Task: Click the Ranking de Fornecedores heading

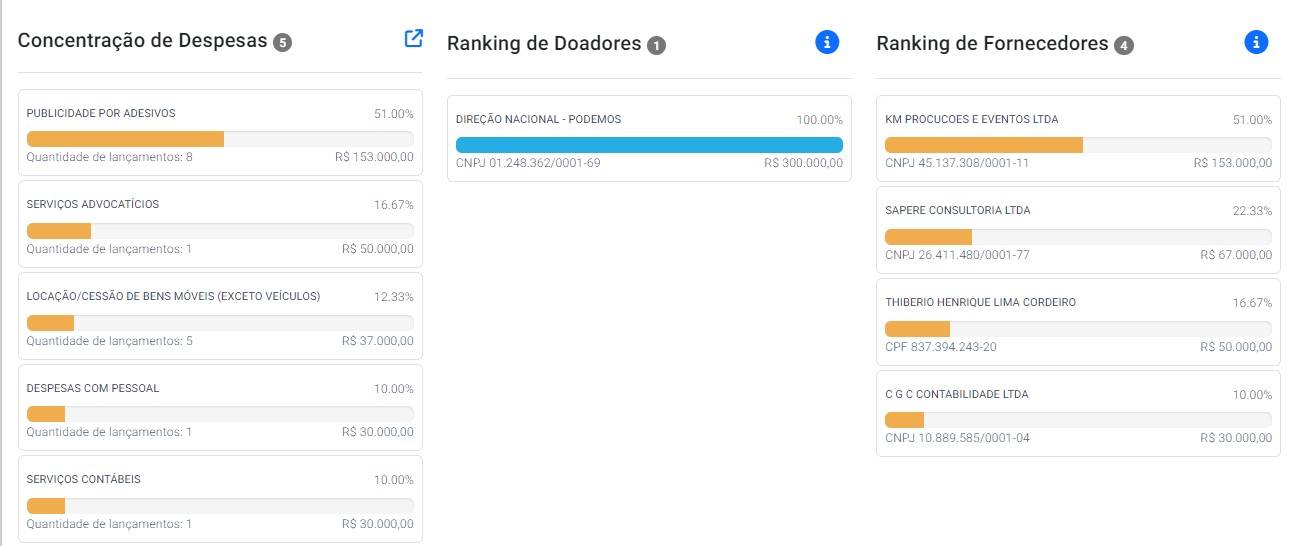Action: (x=992, y=44)
